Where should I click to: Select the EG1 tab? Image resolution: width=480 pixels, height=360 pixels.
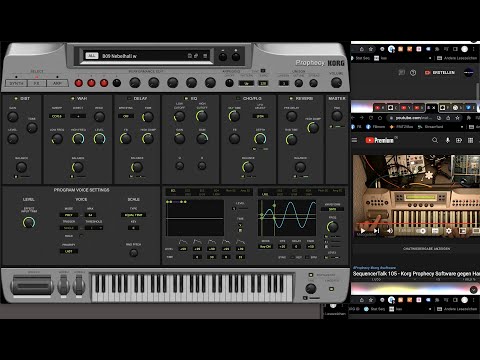click(x=173, y=191)
